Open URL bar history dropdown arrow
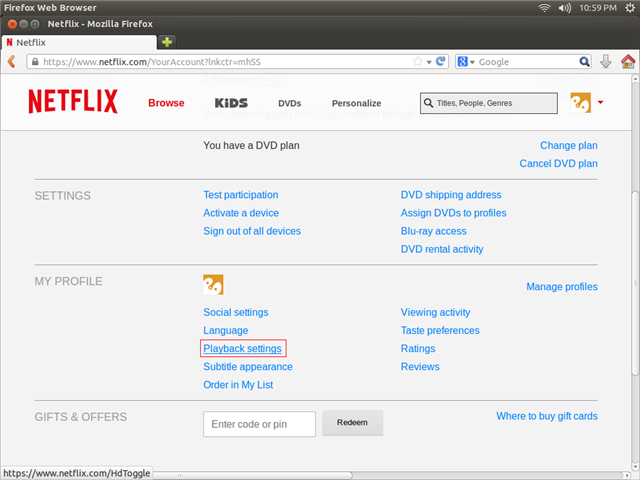Image resolution: width=640 pixels, height=480 pixels. coord(429,62)
